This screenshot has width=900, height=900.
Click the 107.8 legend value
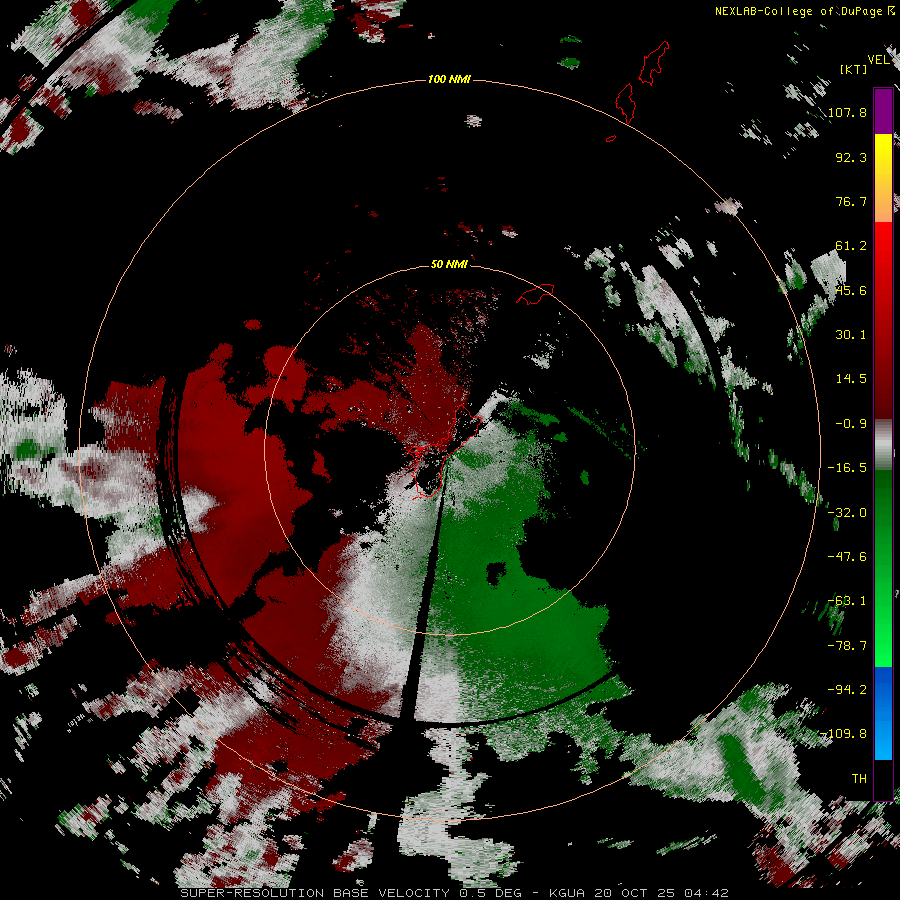click(847, 112)
